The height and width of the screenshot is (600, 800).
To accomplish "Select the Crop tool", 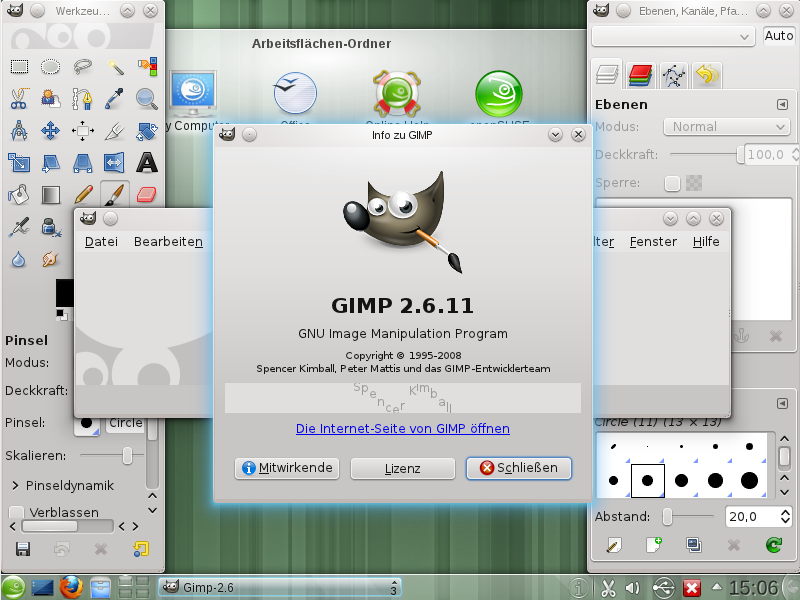I will pos(115,131).
